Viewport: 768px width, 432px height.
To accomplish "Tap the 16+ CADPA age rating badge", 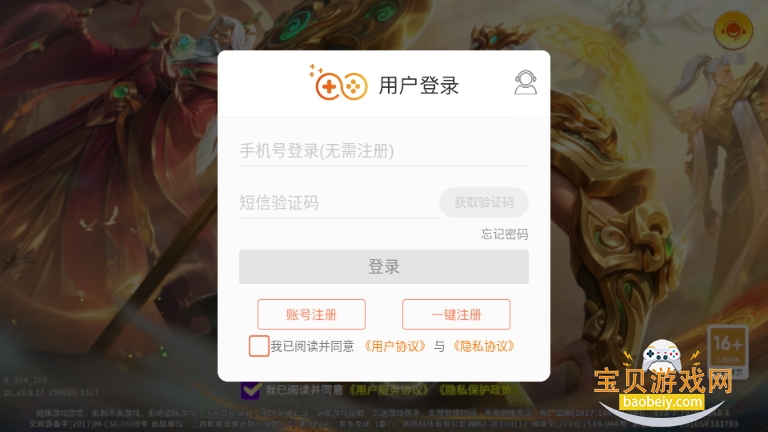I will pos(727,351).
